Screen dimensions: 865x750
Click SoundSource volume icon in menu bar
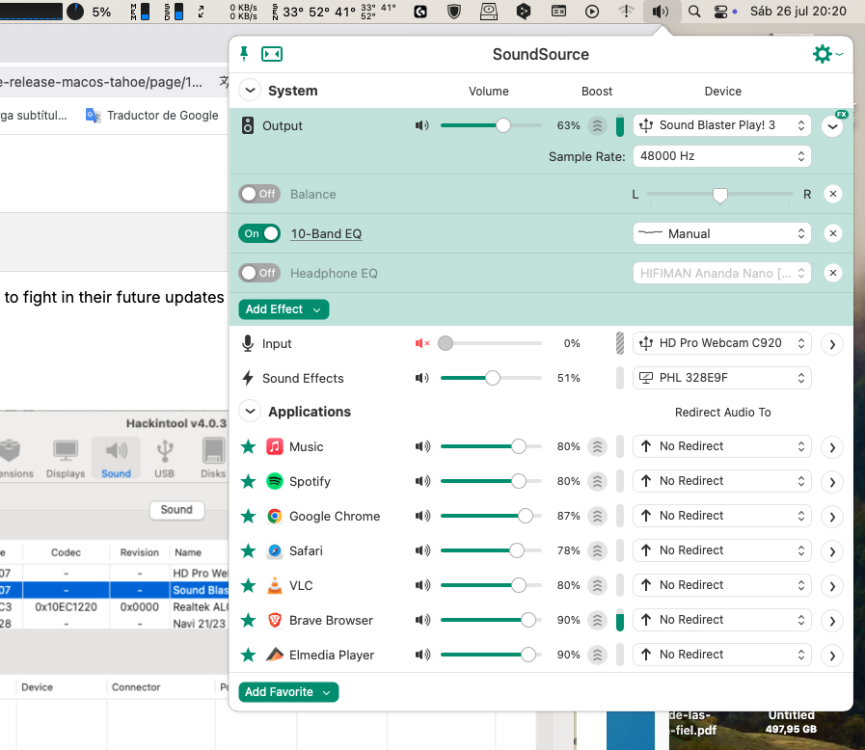[x=660, y=12]
